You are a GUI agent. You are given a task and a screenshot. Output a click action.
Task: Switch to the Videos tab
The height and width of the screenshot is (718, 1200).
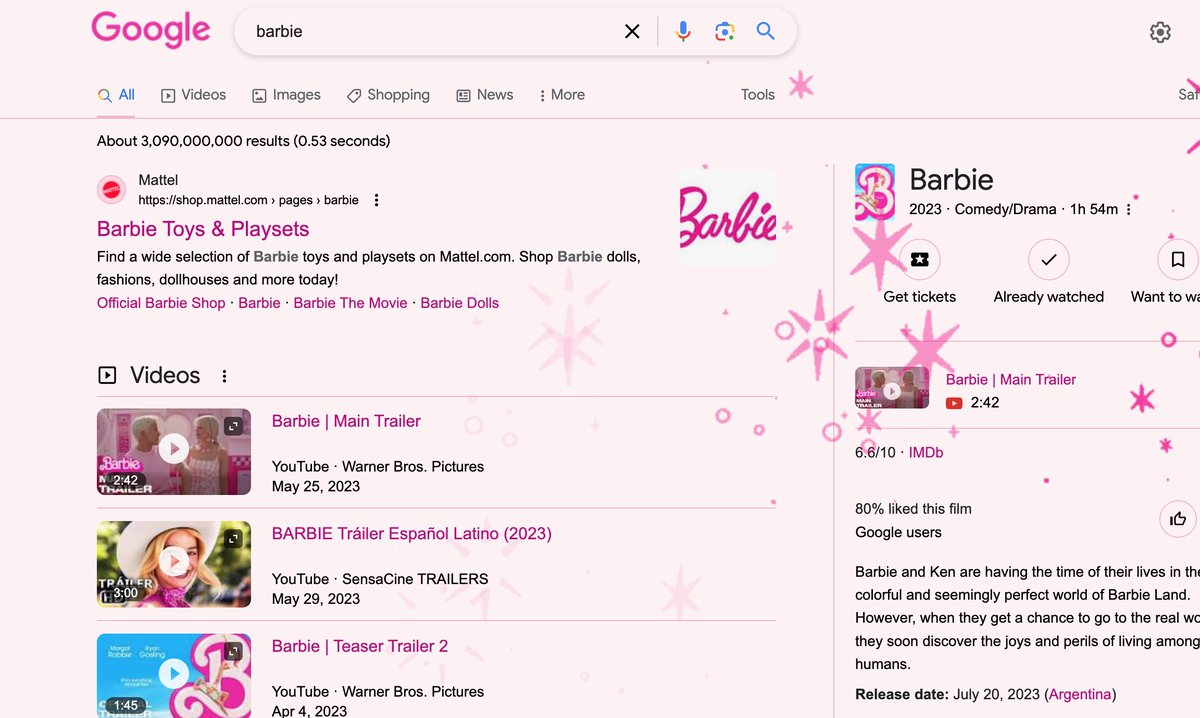tap(193, 95)
